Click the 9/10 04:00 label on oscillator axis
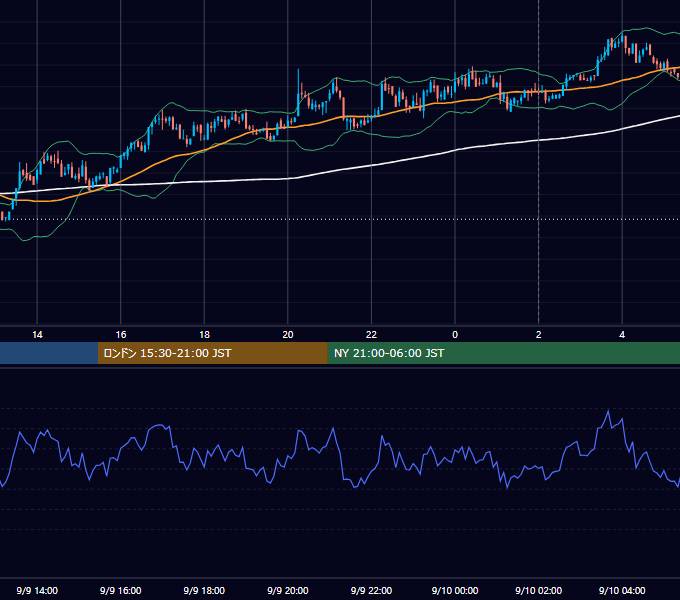 pos(622,590)
